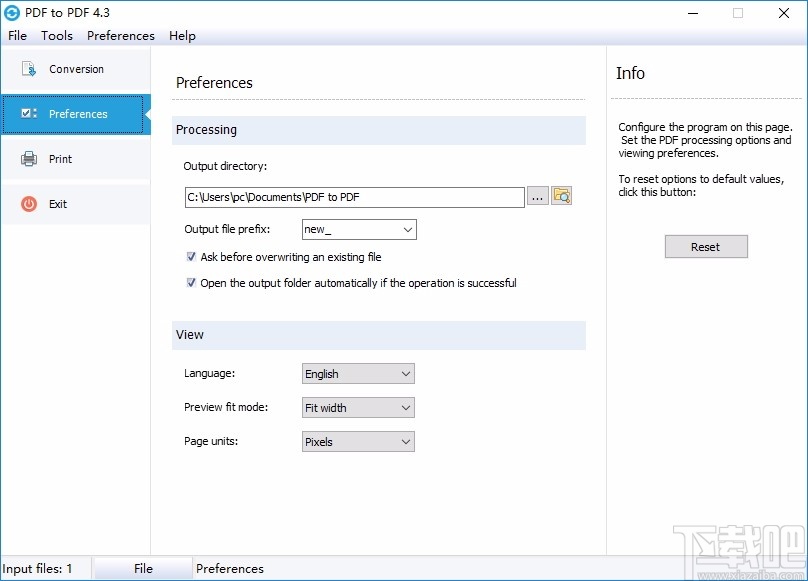The width and height of the screenshot is (808, 581).
Task: Open the Help menu
Action: (182, 36)
